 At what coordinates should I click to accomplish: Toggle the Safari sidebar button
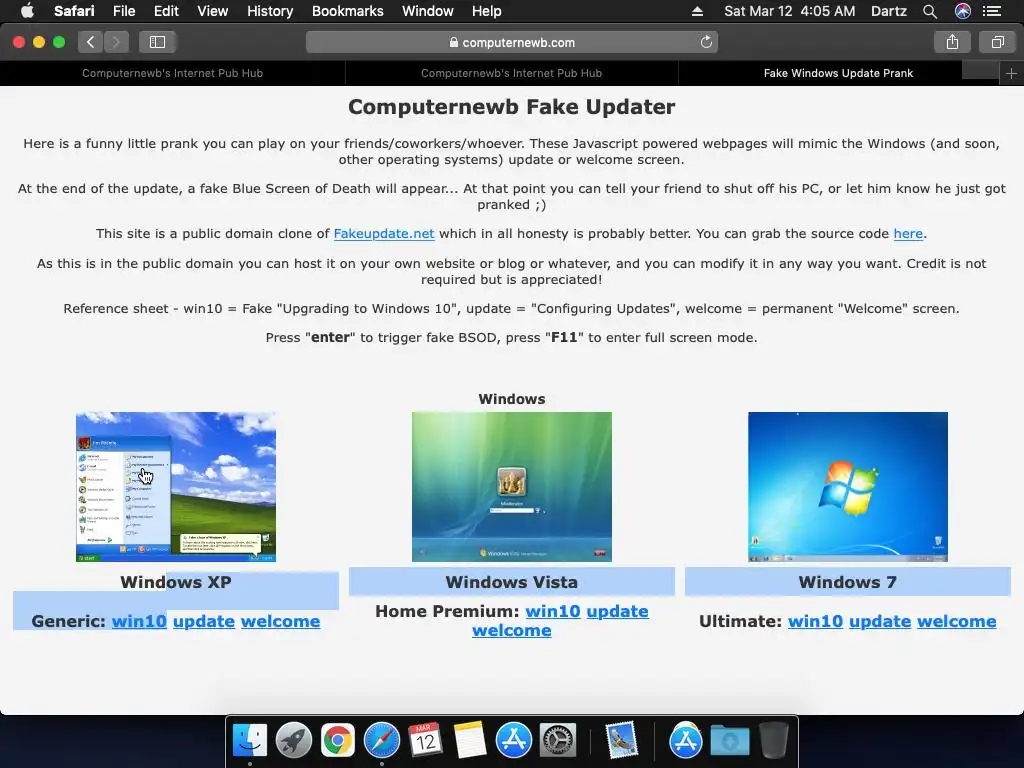point(157,42)
